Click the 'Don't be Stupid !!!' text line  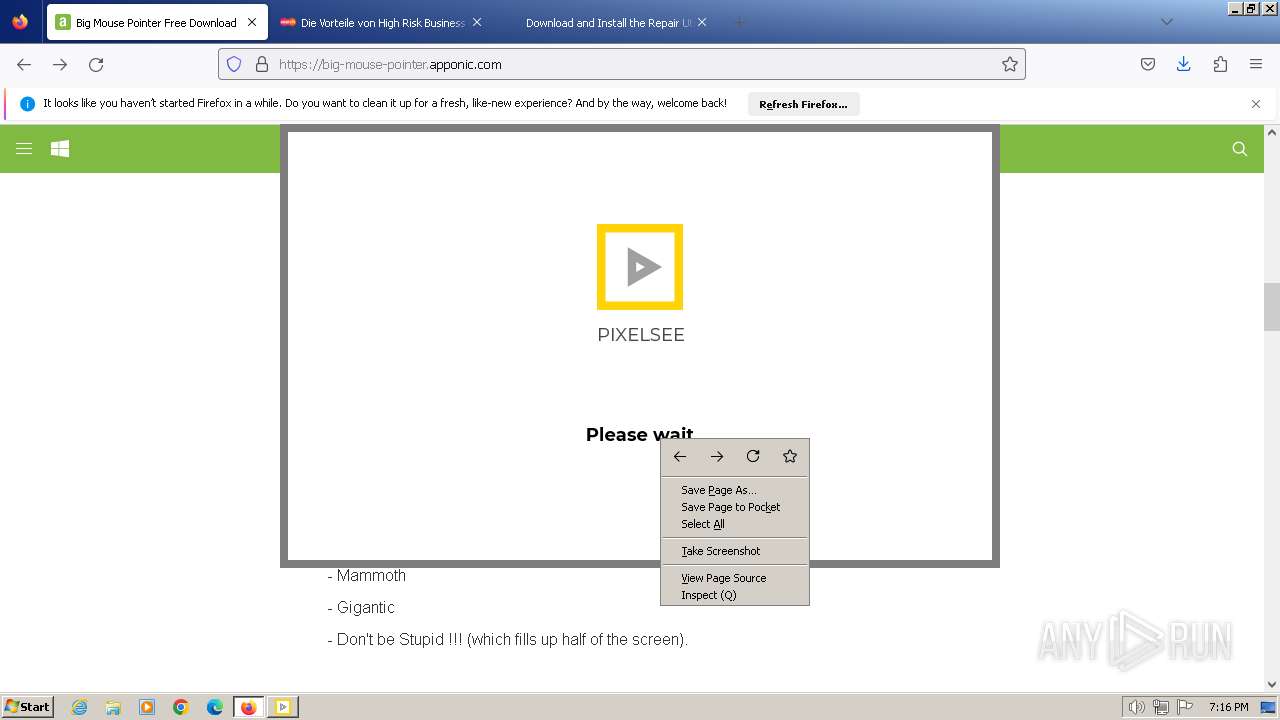point(507,639)
